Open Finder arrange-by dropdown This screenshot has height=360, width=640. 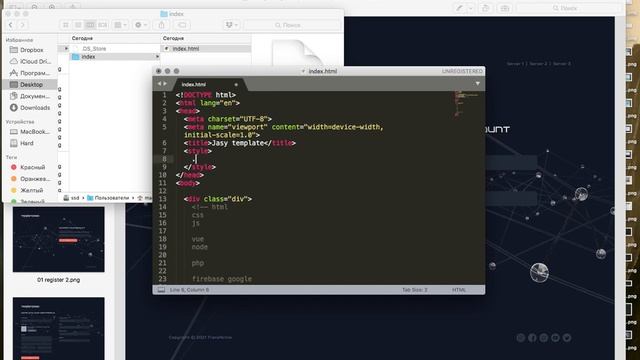tap(120, 25)
